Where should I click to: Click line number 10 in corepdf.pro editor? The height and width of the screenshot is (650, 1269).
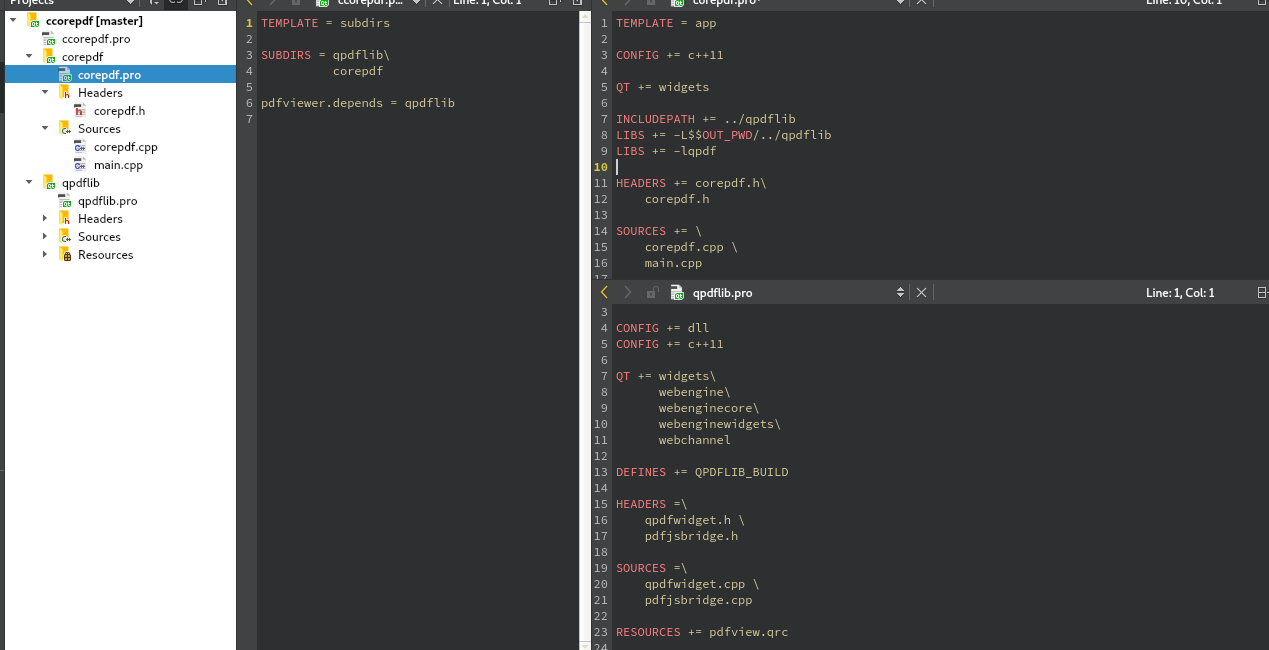601,167
